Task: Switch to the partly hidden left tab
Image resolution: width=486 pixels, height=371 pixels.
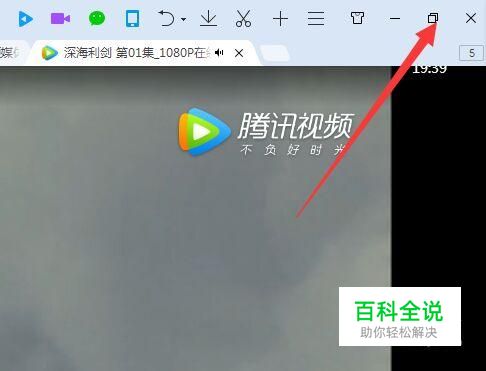Action: 12,53
